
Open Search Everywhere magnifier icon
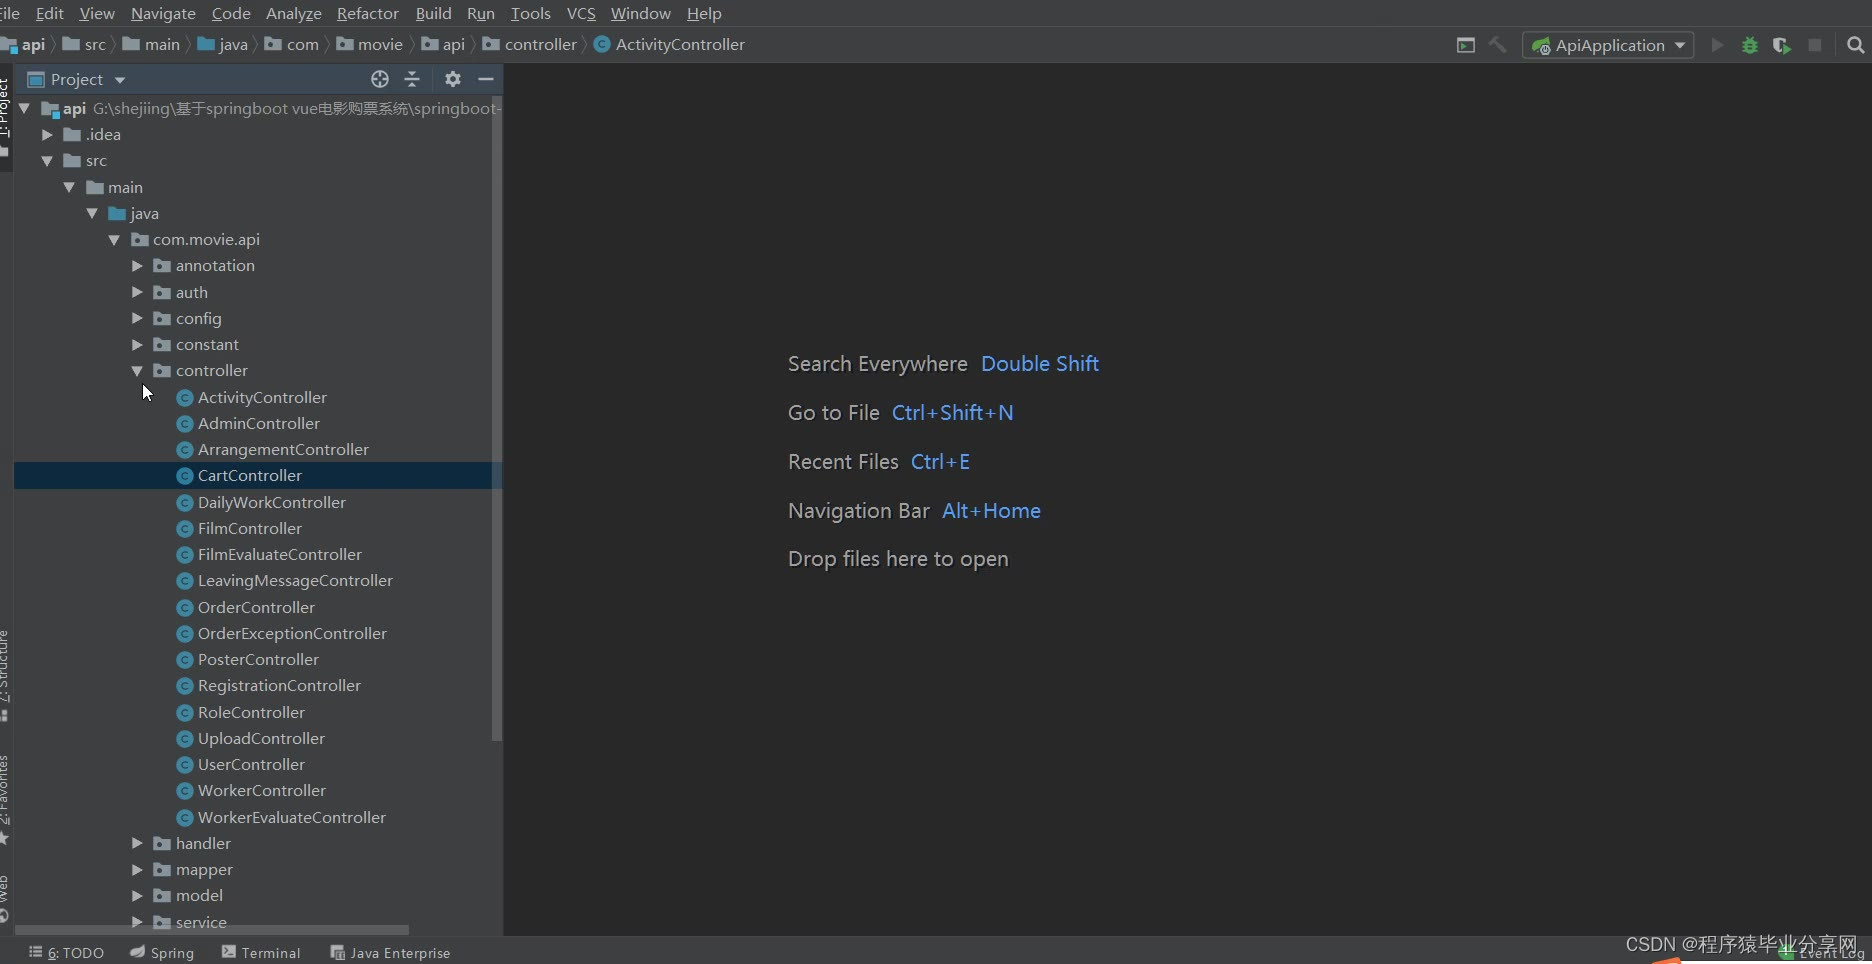pyautogui.click(x=1856, y=45)
